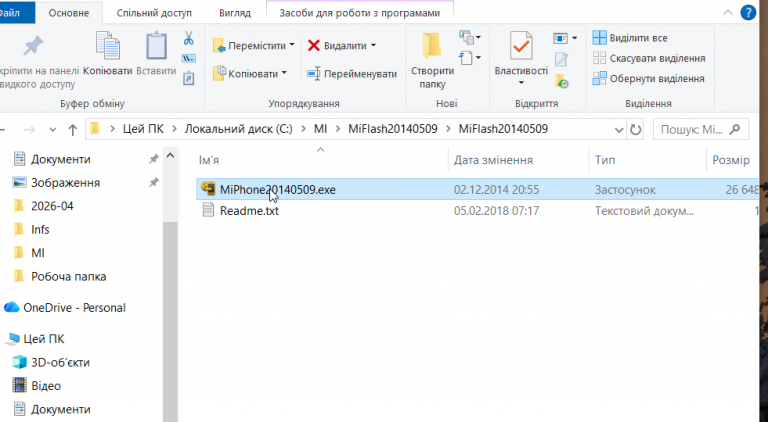The image size is (768, 422).
Task: Open the Open-with dropdown icon
Action: click(x=565, y=38)
